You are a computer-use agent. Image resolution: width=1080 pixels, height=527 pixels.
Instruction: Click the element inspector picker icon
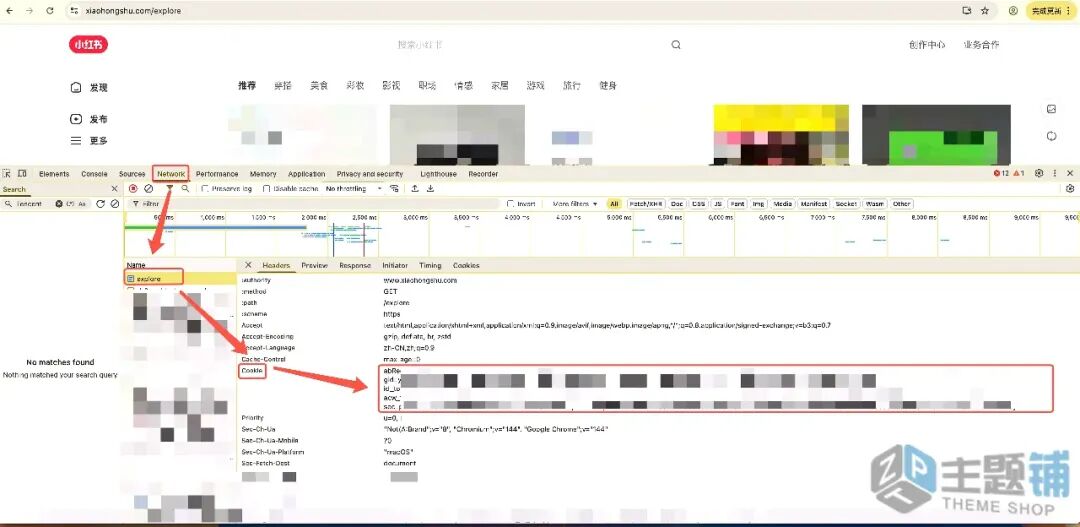[7, 174]
